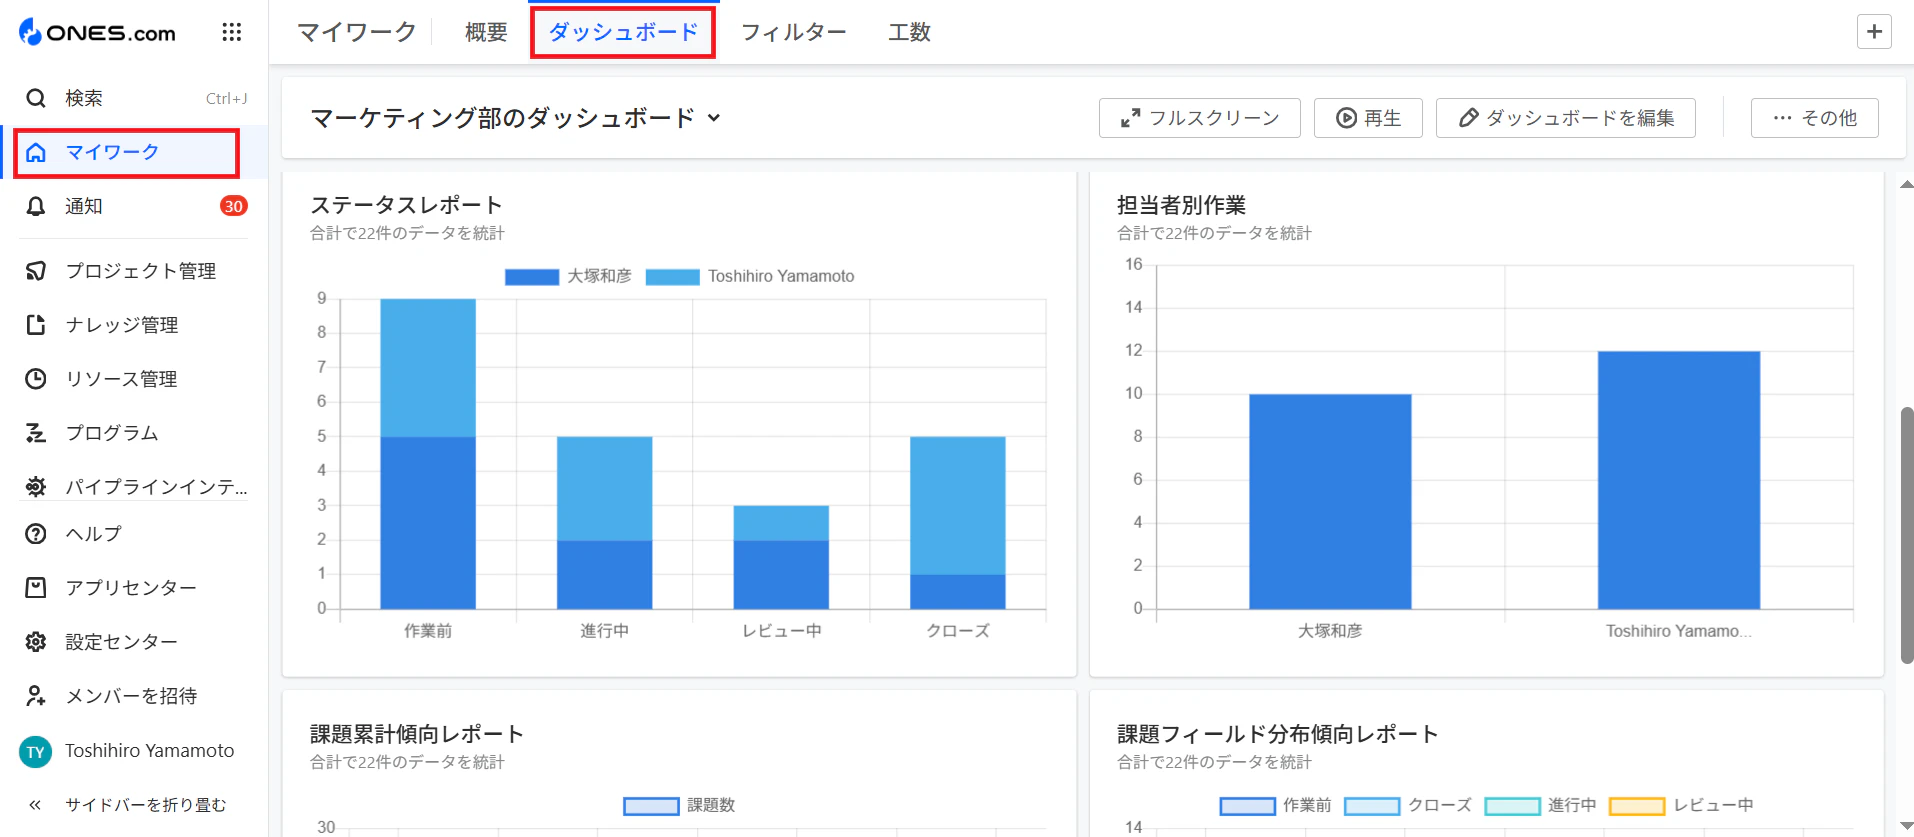
Task: Switch to the マイワーク tab
Action: [357, 32]
